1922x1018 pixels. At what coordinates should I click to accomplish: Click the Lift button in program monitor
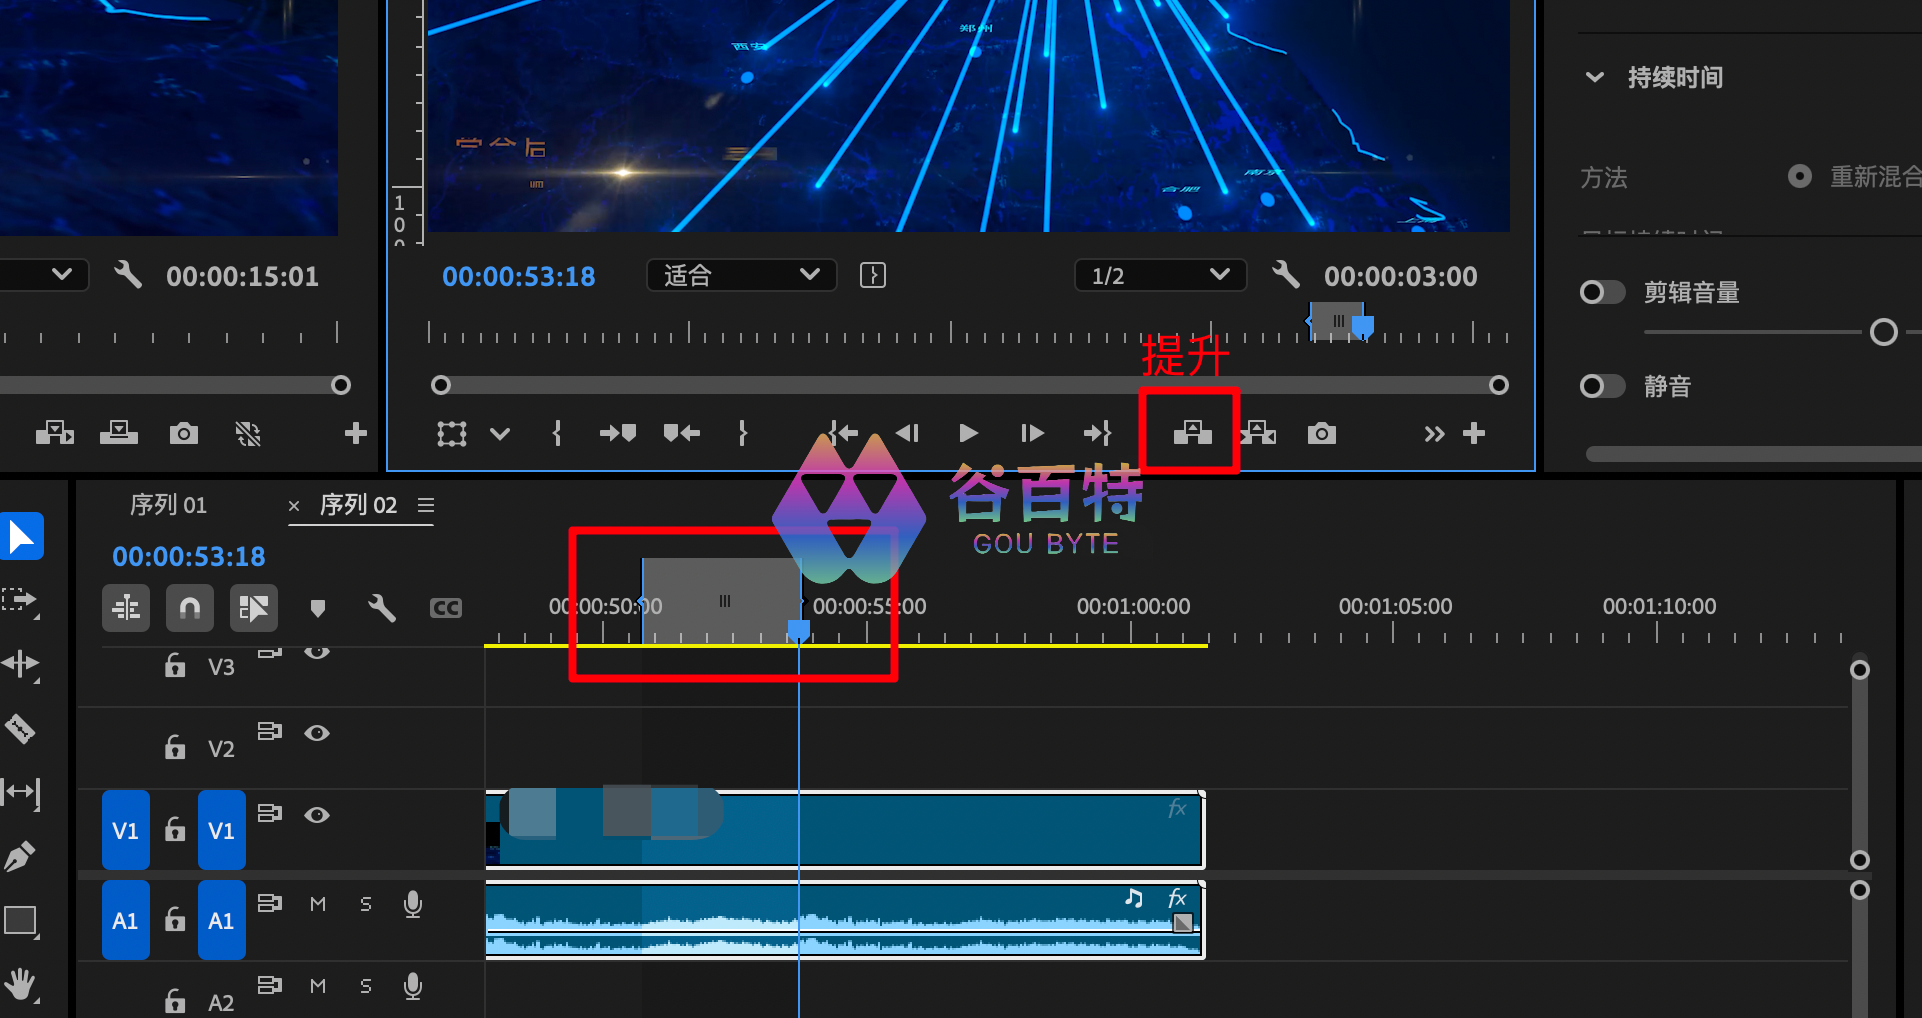coord(1192,433)
